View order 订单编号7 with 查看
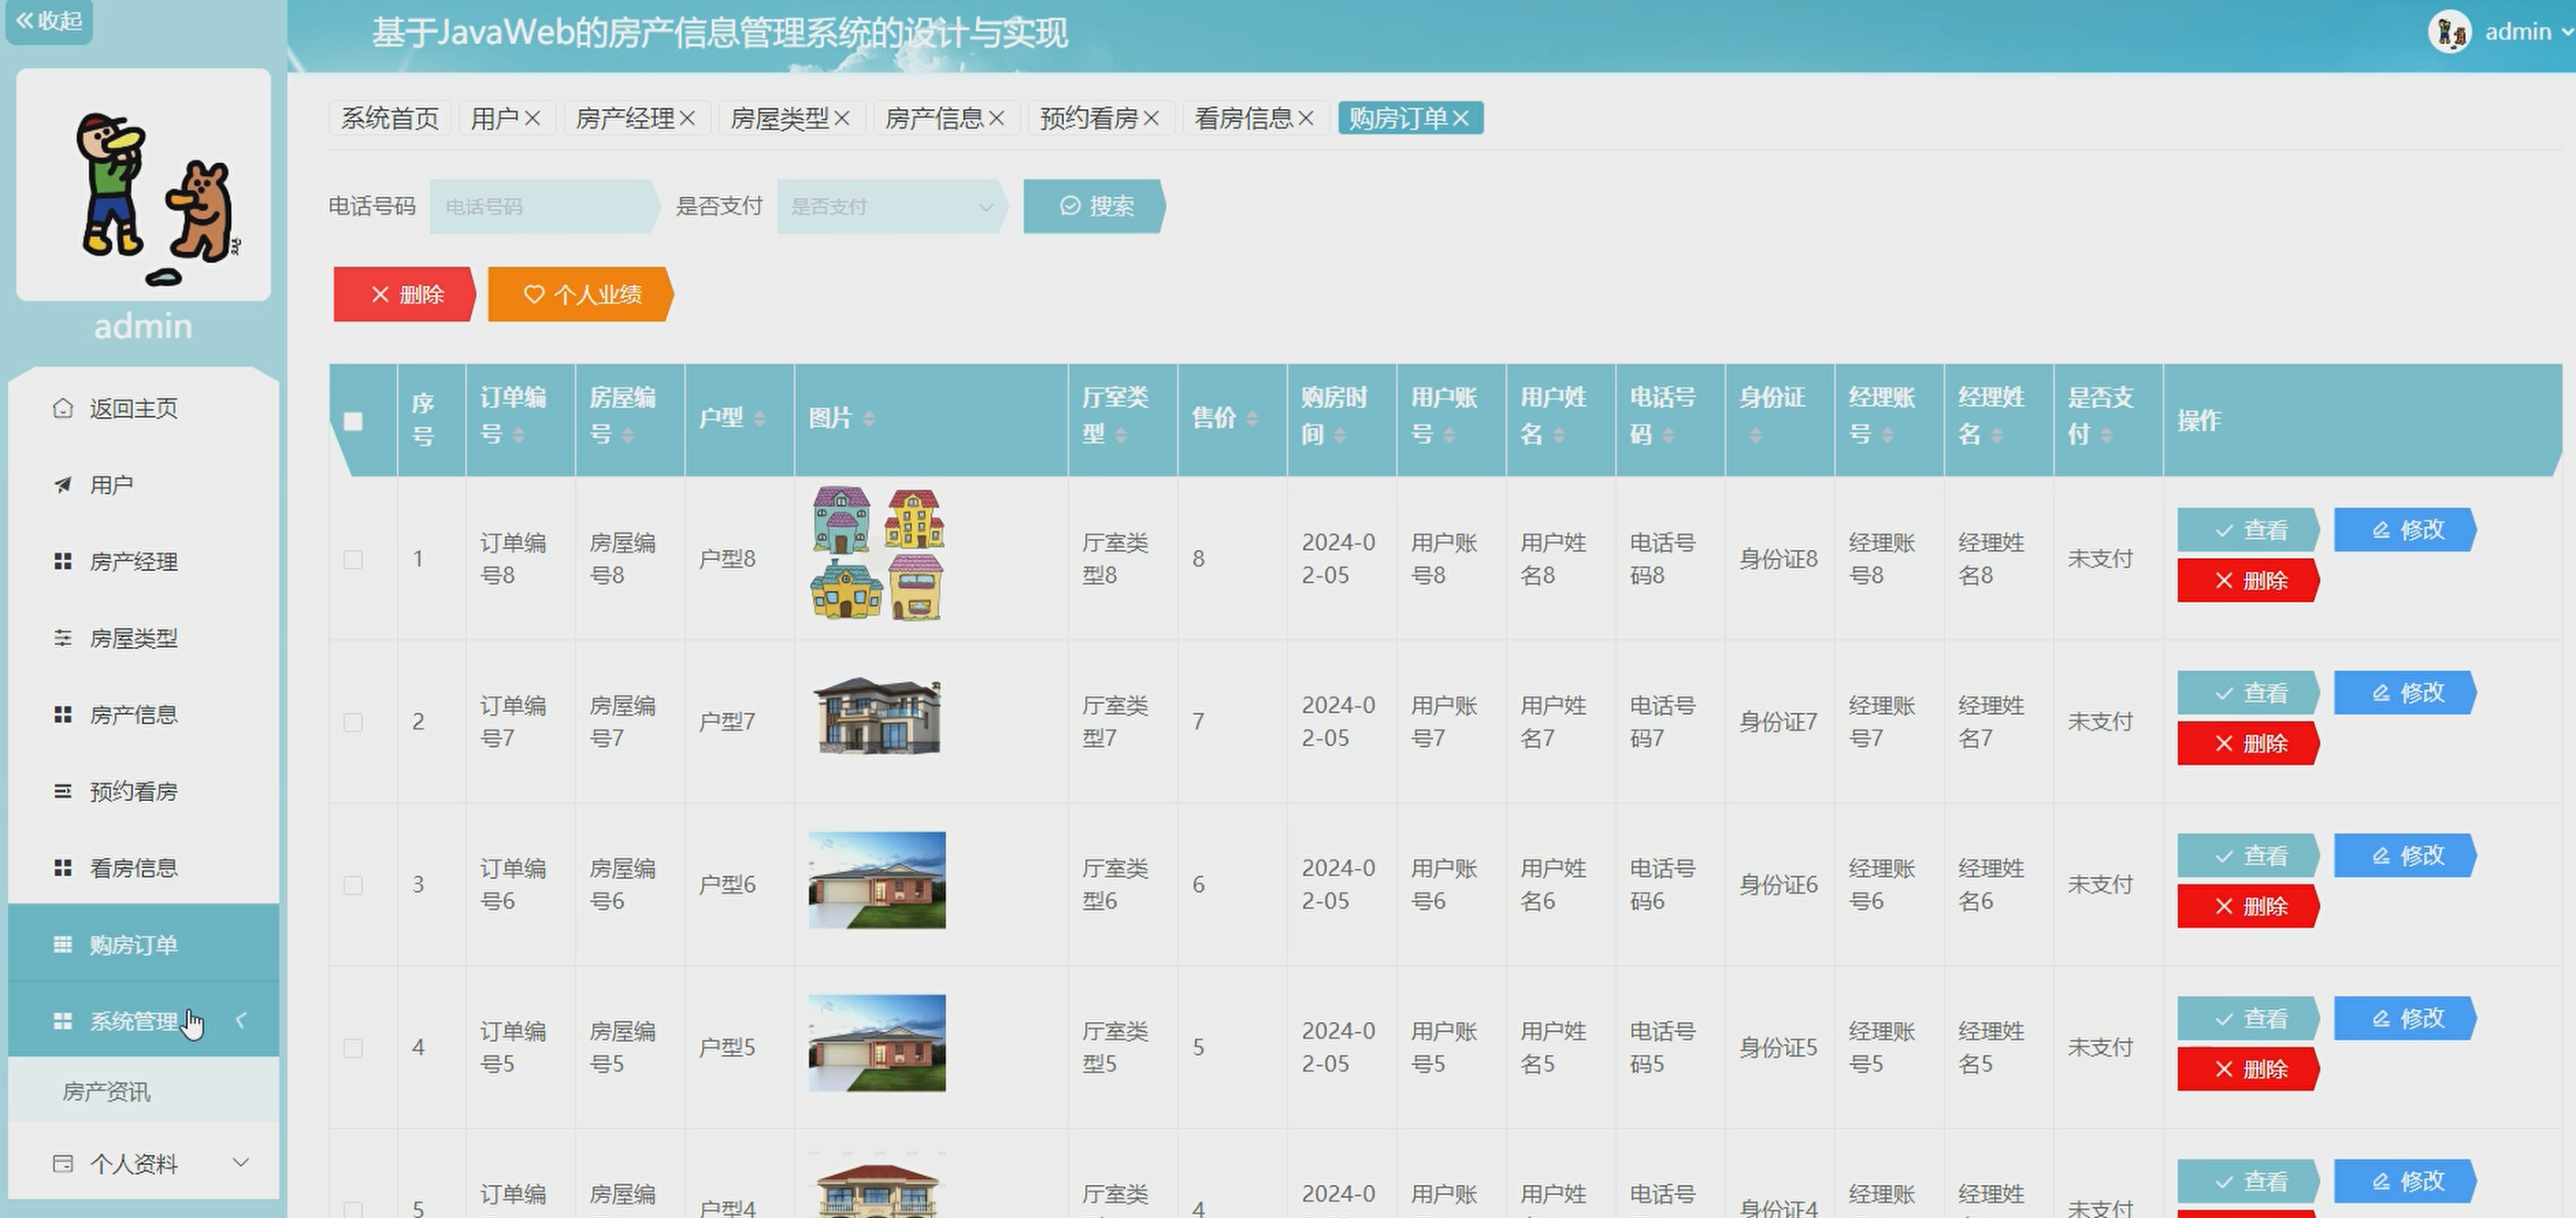 pos(2249,693)
